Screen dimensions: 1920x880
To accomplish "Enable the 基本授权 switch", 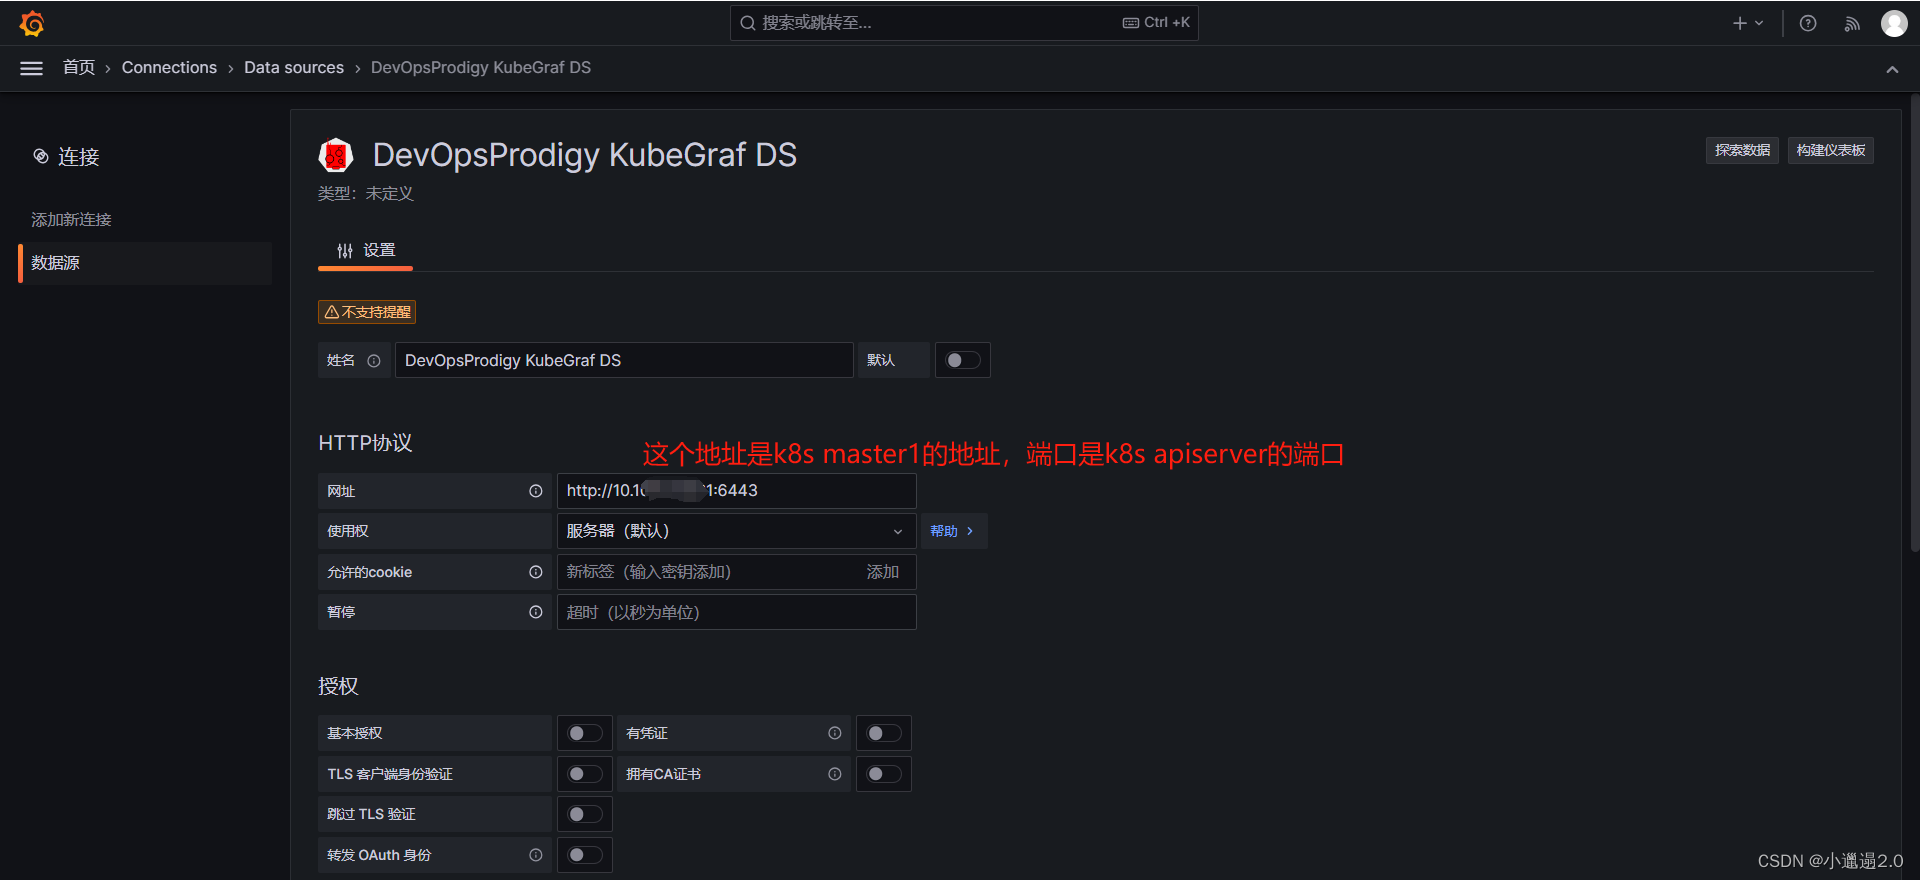I will point(585,733).
